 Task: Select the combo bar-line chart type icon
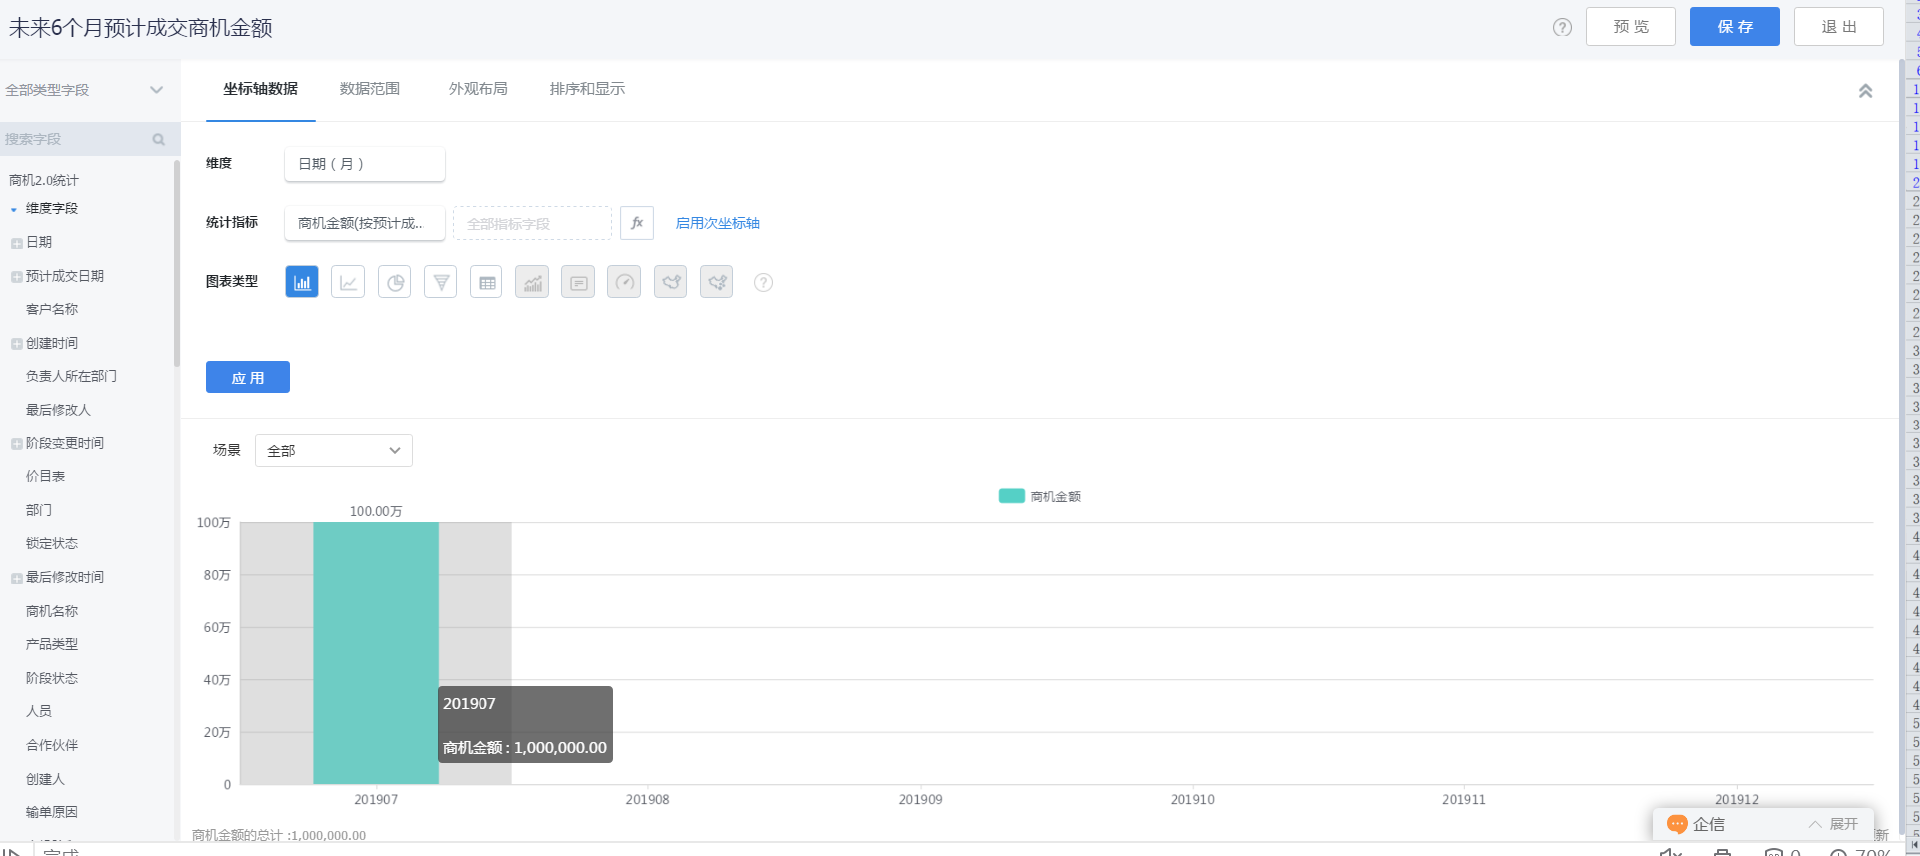(532, 282)
